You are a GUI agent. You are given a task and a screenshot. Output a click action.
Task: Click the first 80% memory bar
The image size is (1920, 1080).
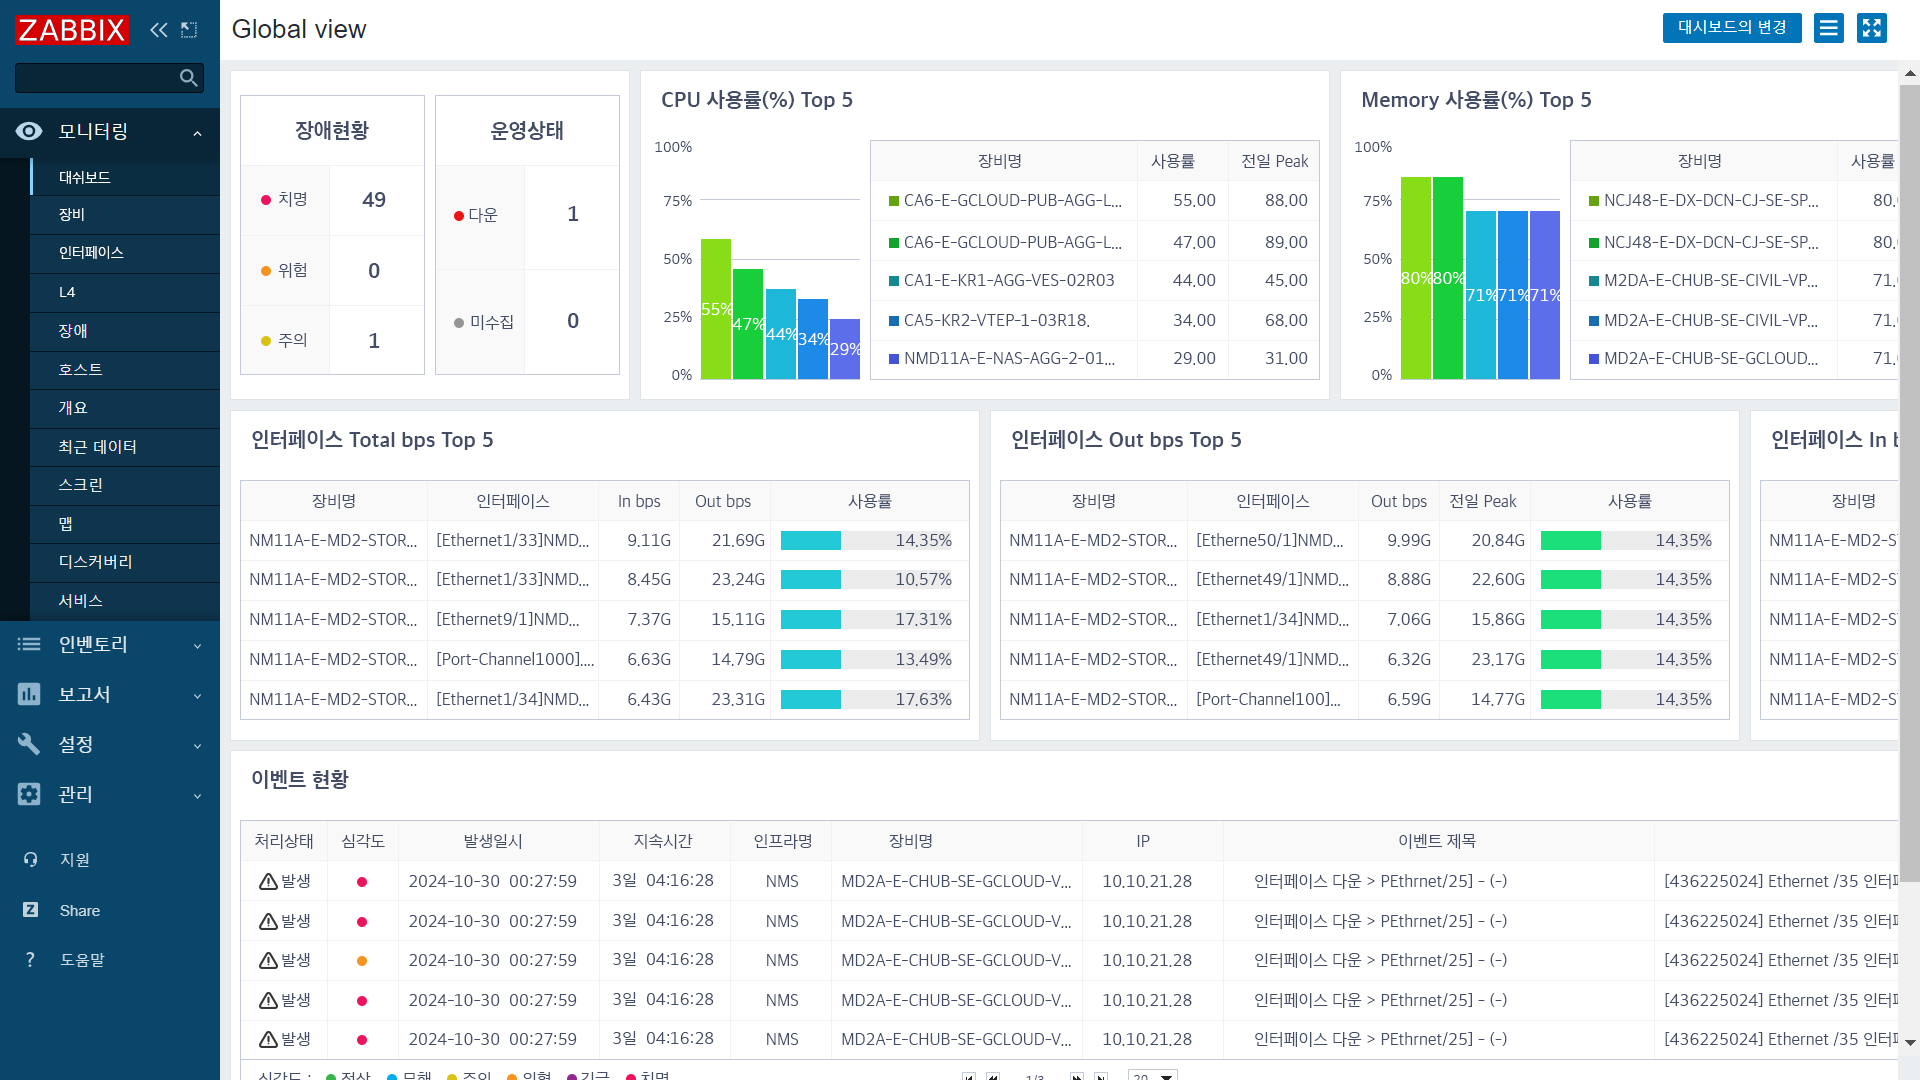(x=1416, y=278)
